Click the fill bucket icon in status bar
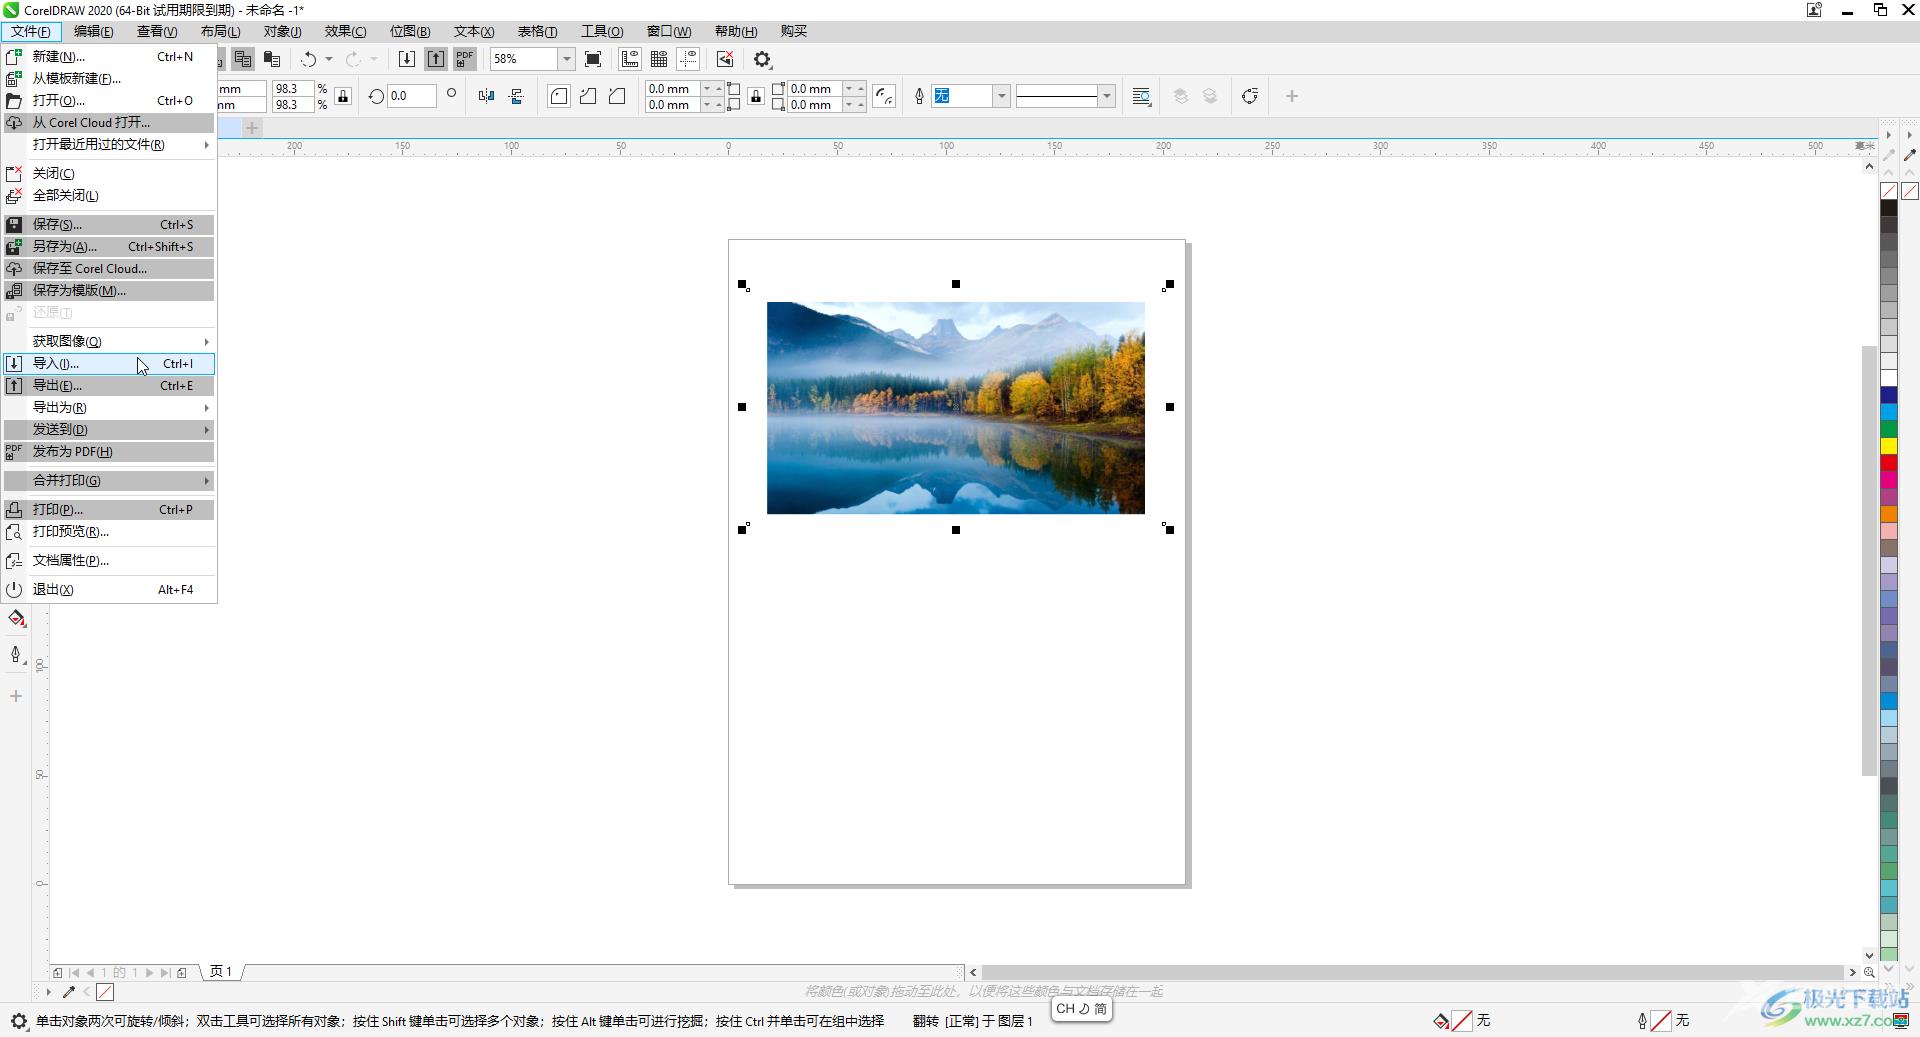Image resolution: width=1920 pixels, height=1037 pixels. click(1441, 1021)
